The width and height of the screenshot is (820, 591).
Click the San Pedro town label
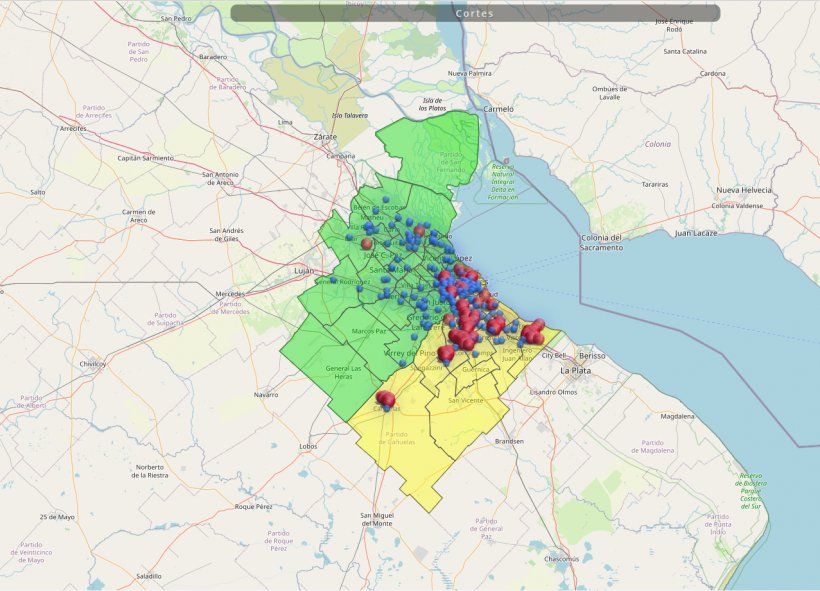tap(176, 18)
